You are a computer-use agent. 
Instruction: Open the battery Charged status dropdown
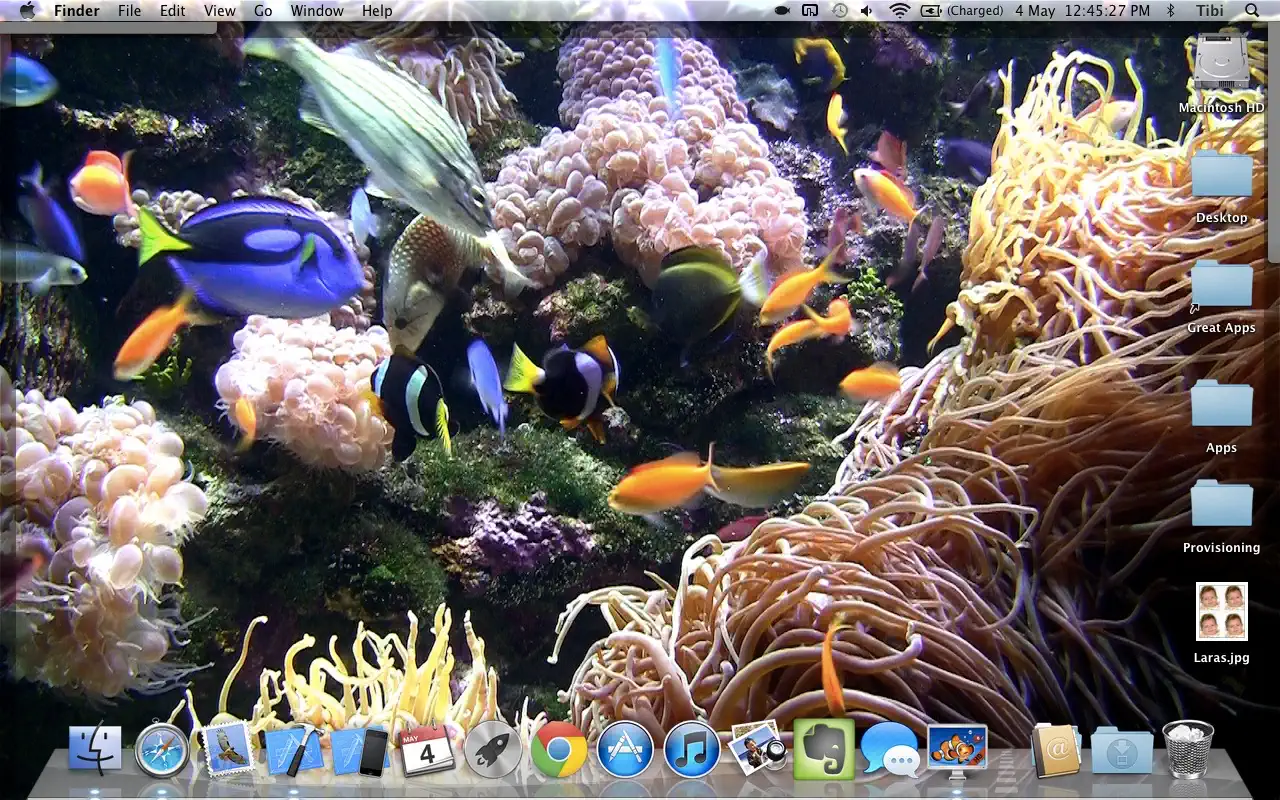coord(962,11)
